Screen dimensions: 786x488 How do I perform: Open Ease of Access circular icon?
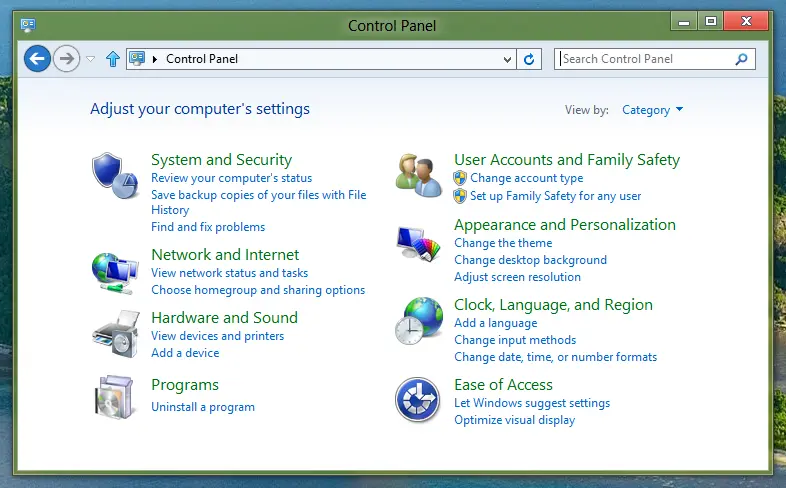click(417, 400)
